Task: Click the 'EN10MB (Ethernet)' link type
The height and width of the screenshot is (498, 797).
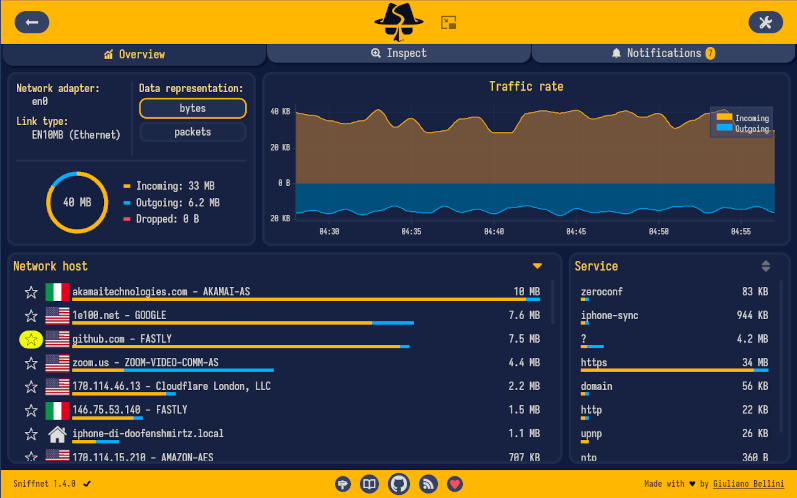Action: pyautogui.click(x=76, y=135)
